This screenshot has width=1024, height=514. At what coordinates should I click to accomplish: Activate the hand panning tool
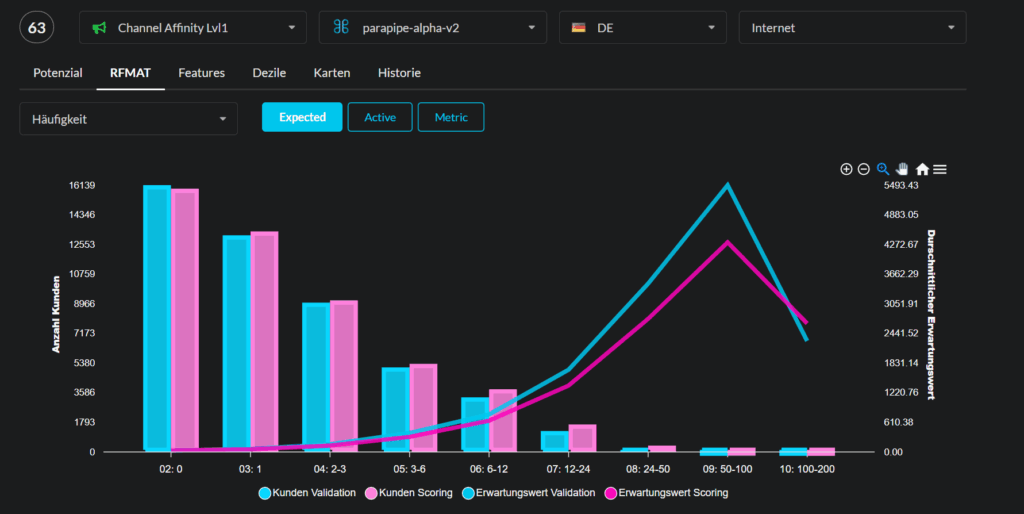tap(902, 169)
